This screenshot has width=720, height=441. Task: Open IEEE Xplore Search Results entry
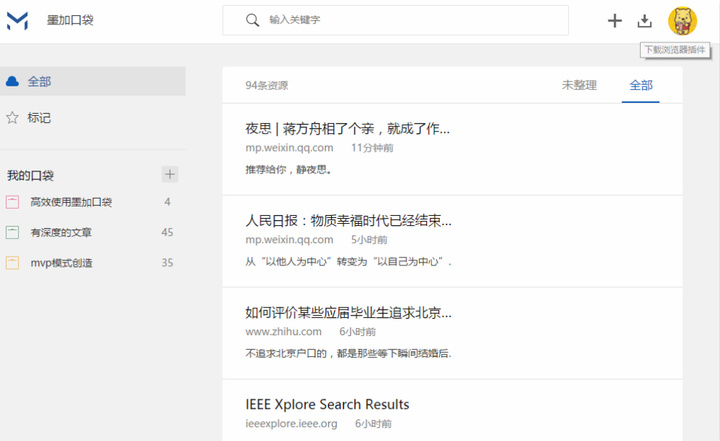click(x=327, y=404)
